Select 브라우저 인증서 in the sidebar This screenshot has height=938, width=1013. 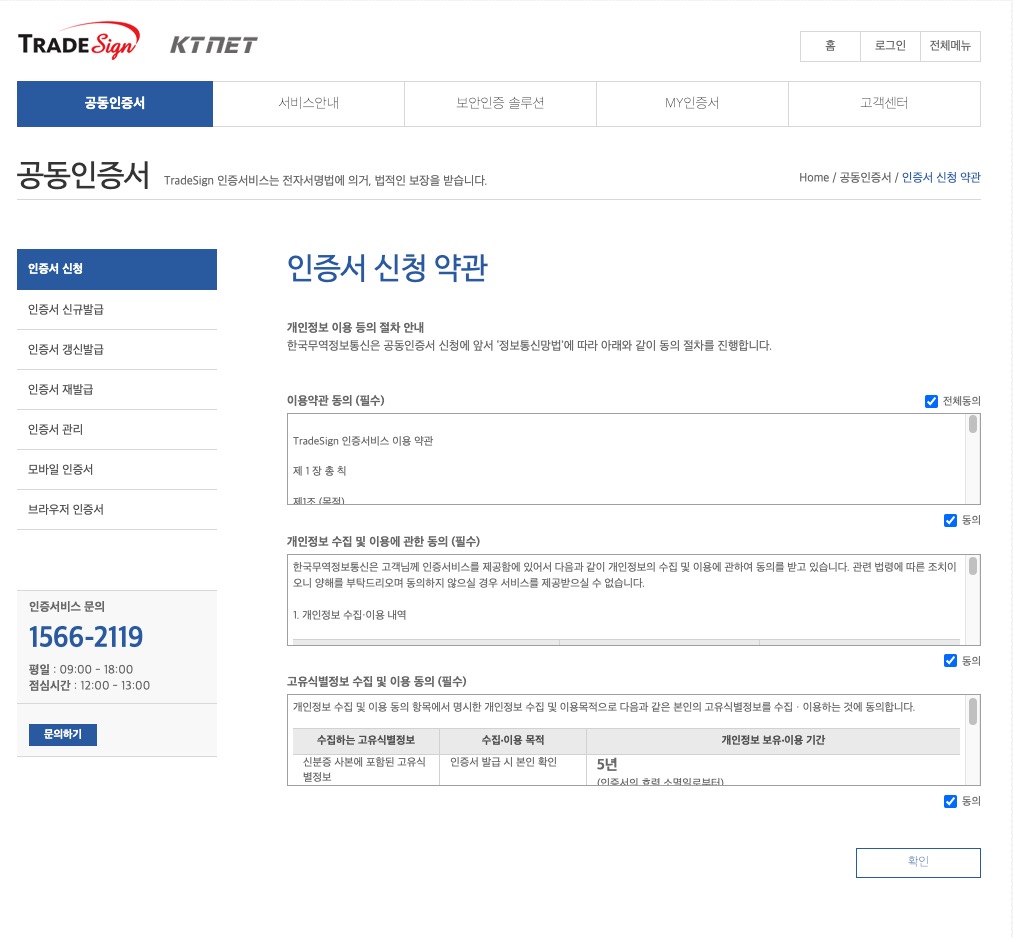(x=116, y=509)
